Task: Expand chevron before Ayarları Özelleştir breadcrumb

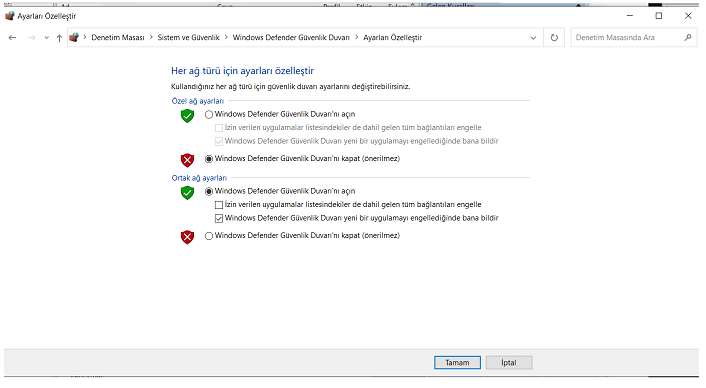Action: [357, 37]
